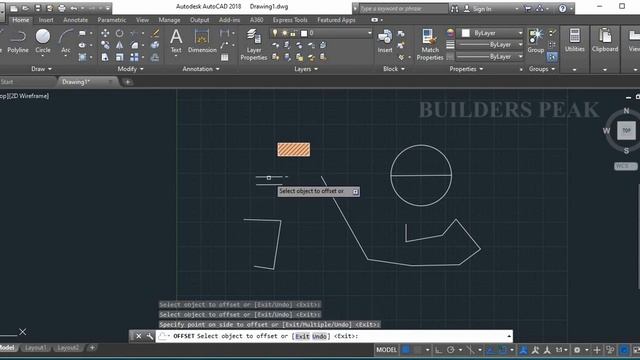The height and width of the screenshot is (360, 640).
Task: Expand the Draw panel dropdown
Action: (x=42, y=69)
